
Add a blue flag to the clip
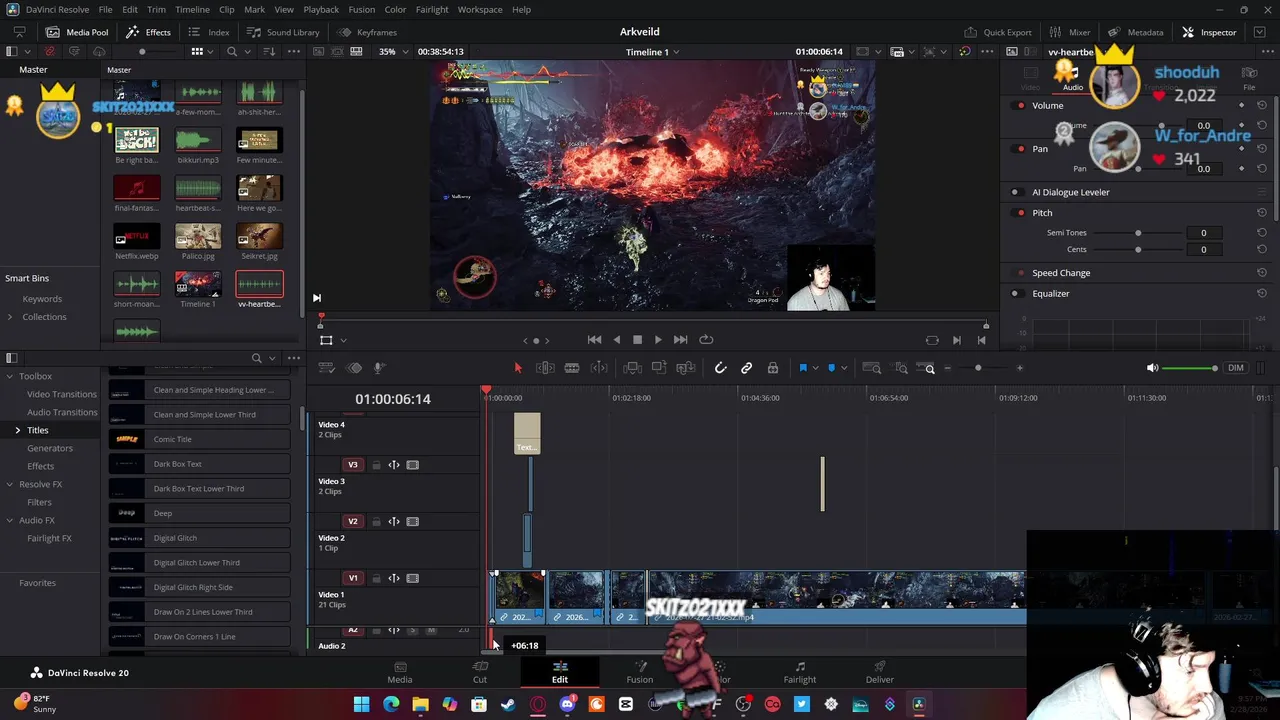tap(802, 368)
